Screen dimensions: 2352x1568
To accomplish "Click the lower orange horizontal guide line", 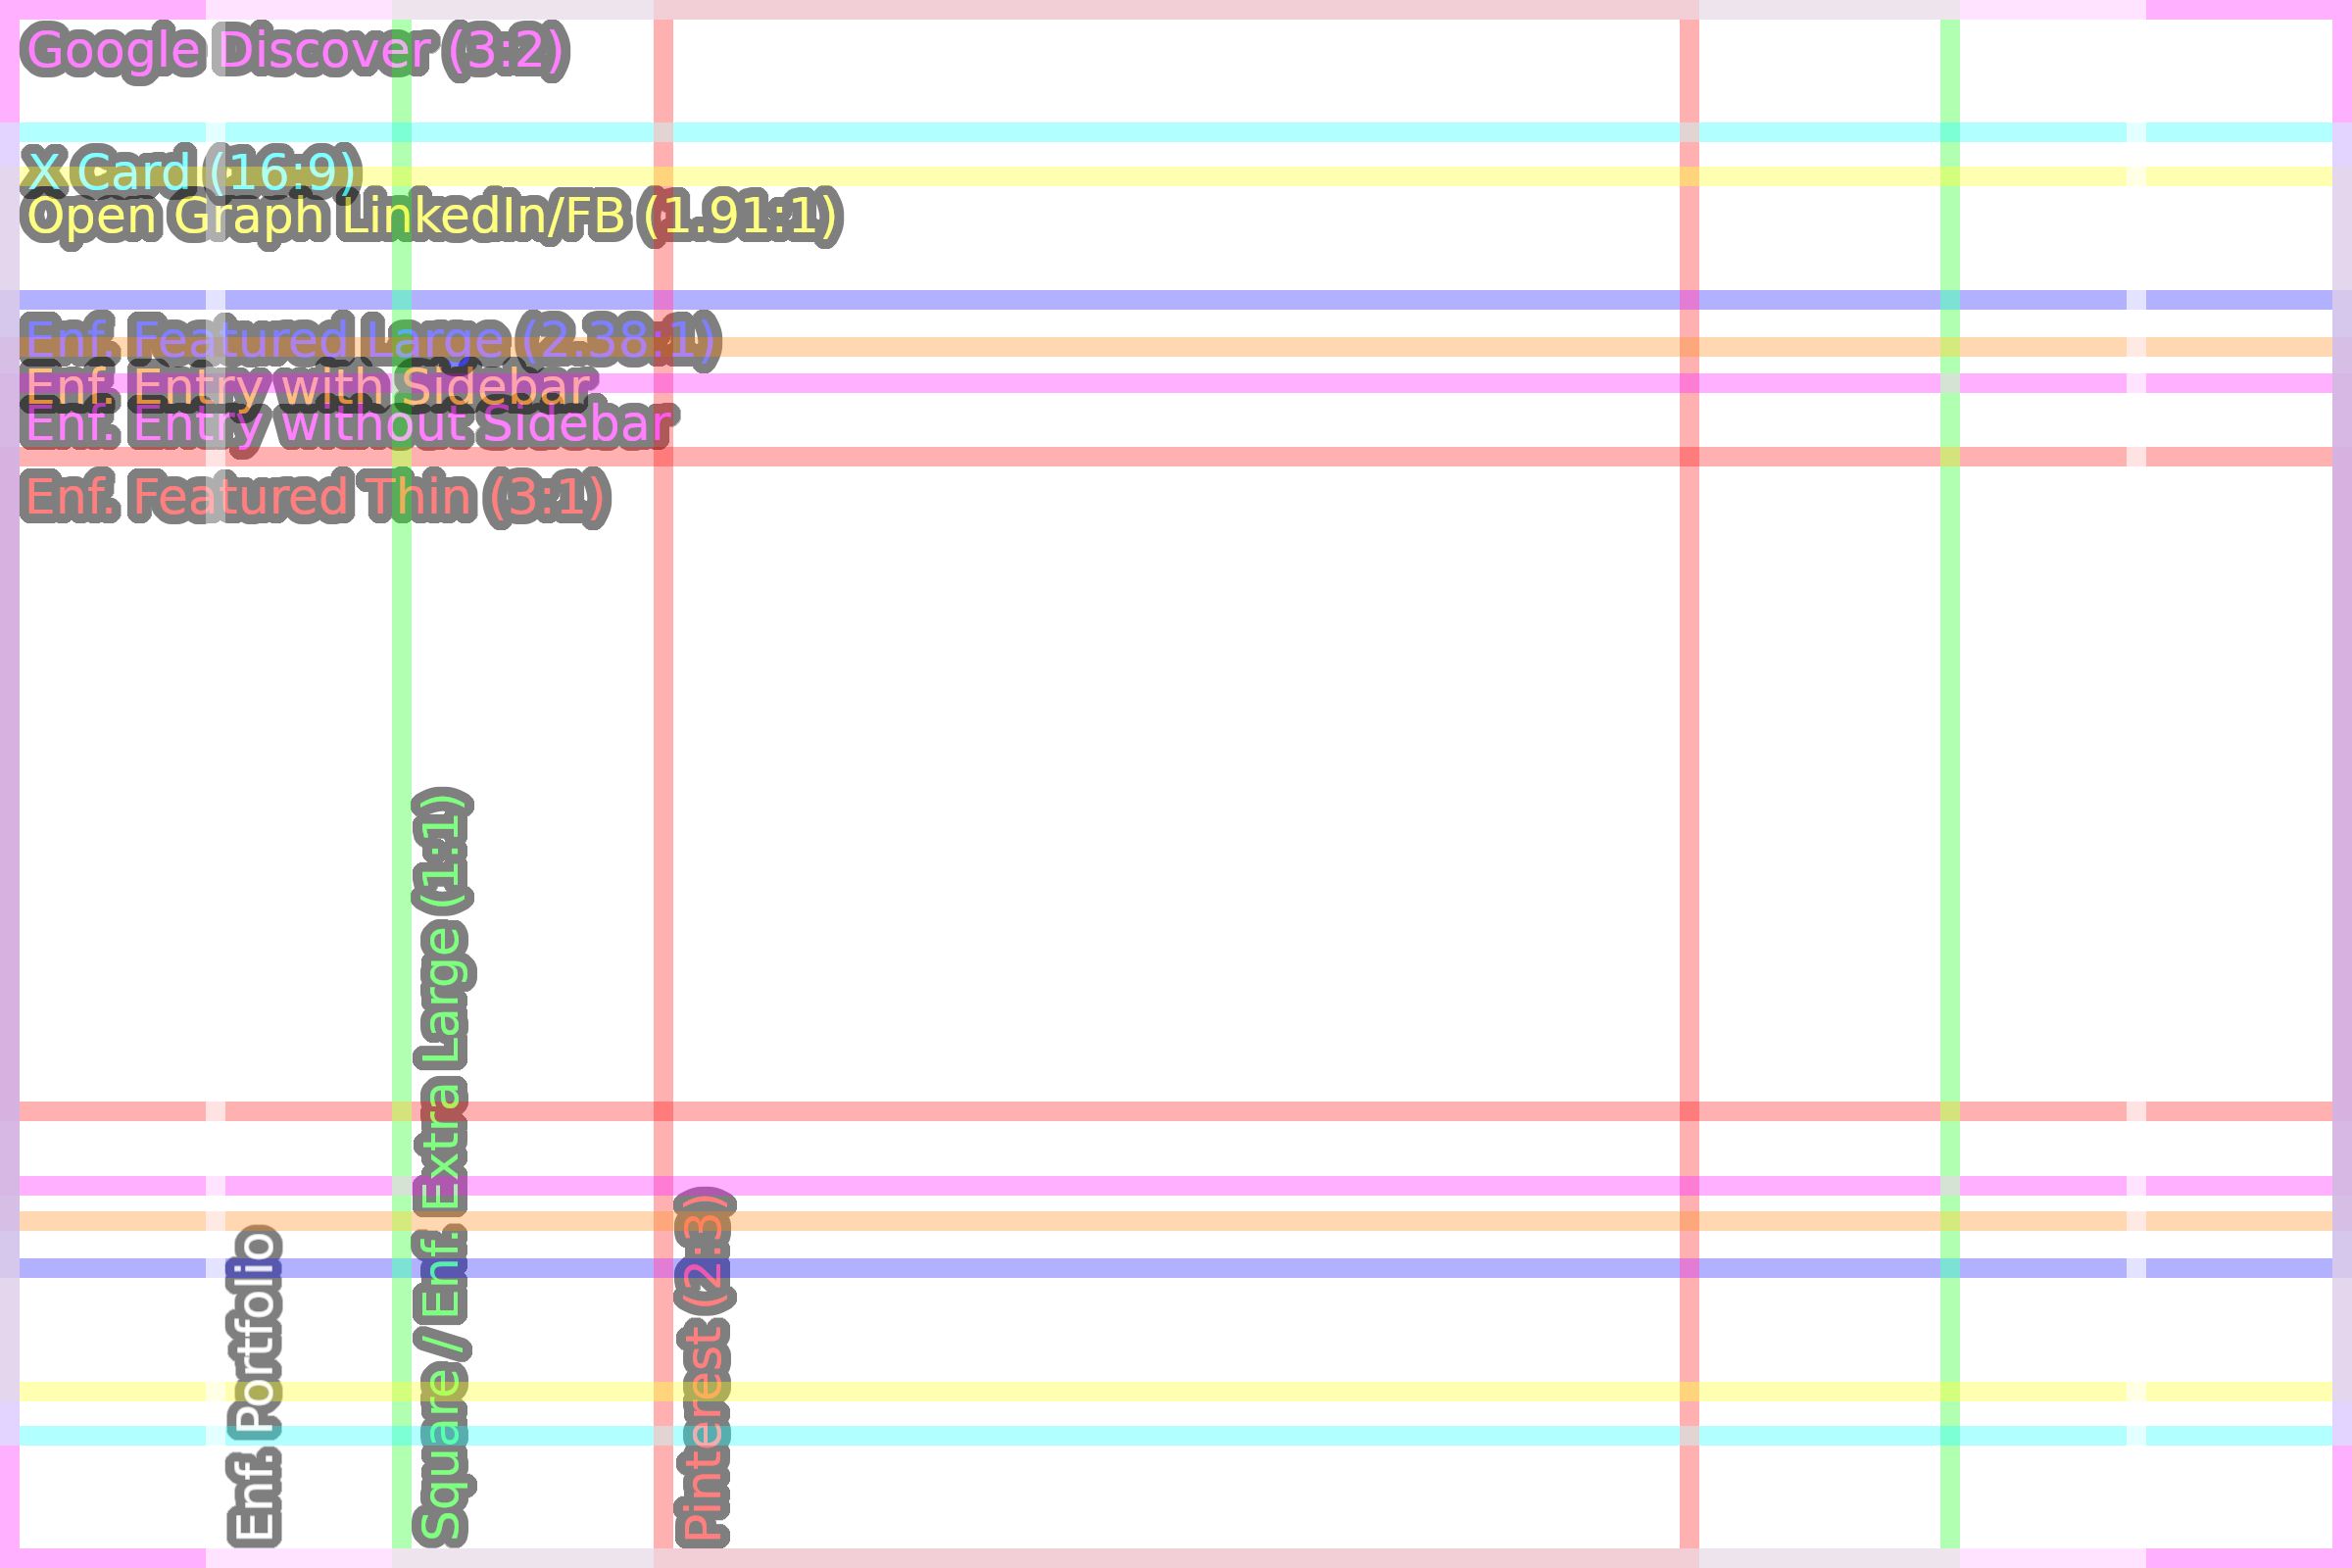I will (1200, 1221).
